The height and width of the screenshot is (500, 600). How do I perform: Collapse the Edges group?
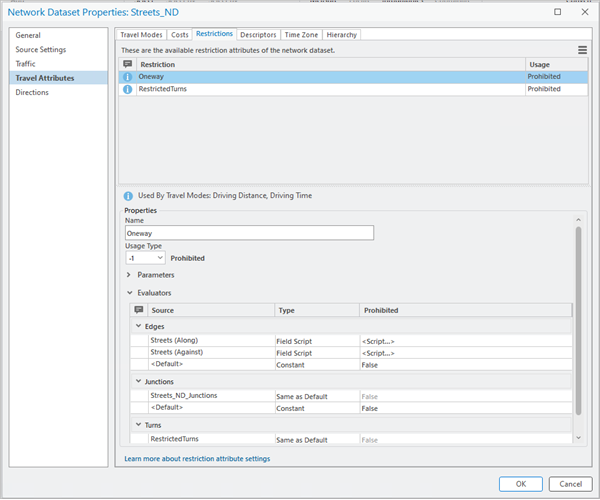(139, 326)
